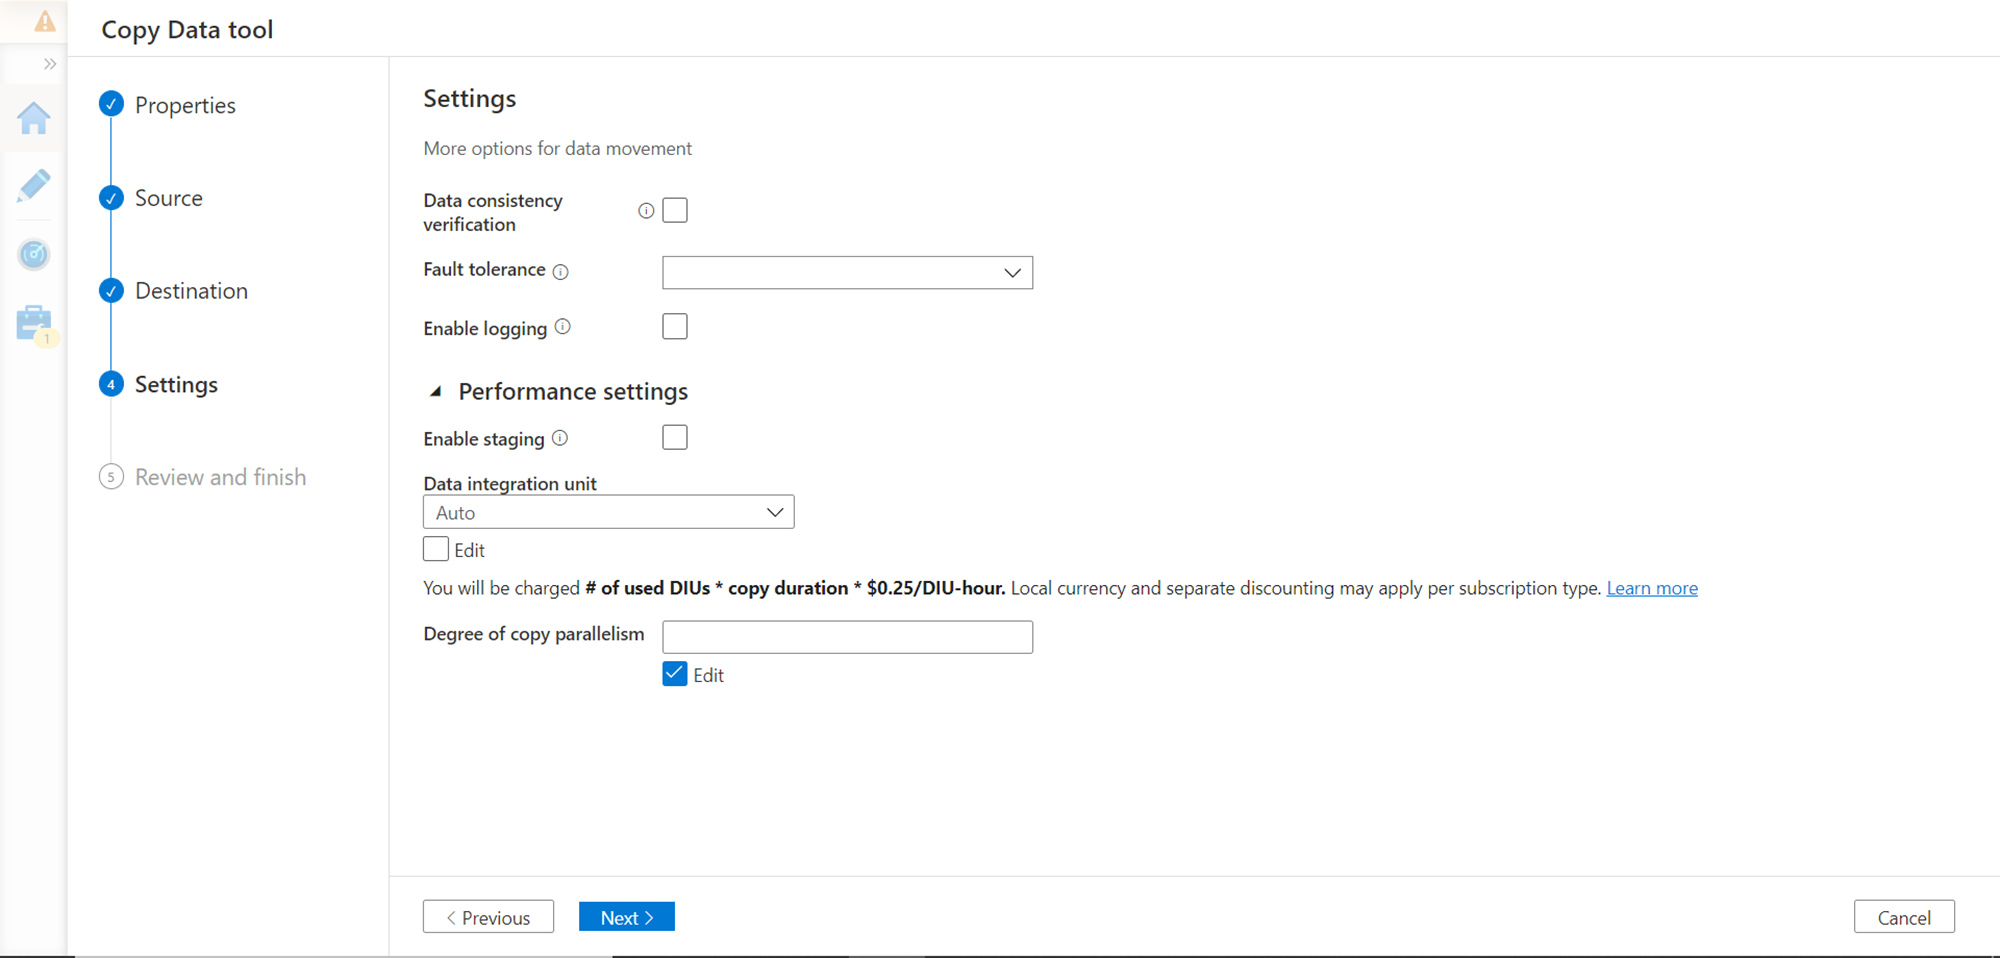Focus the Degree of copy parallelism field
2000x958 pixels.
point(847,637)
